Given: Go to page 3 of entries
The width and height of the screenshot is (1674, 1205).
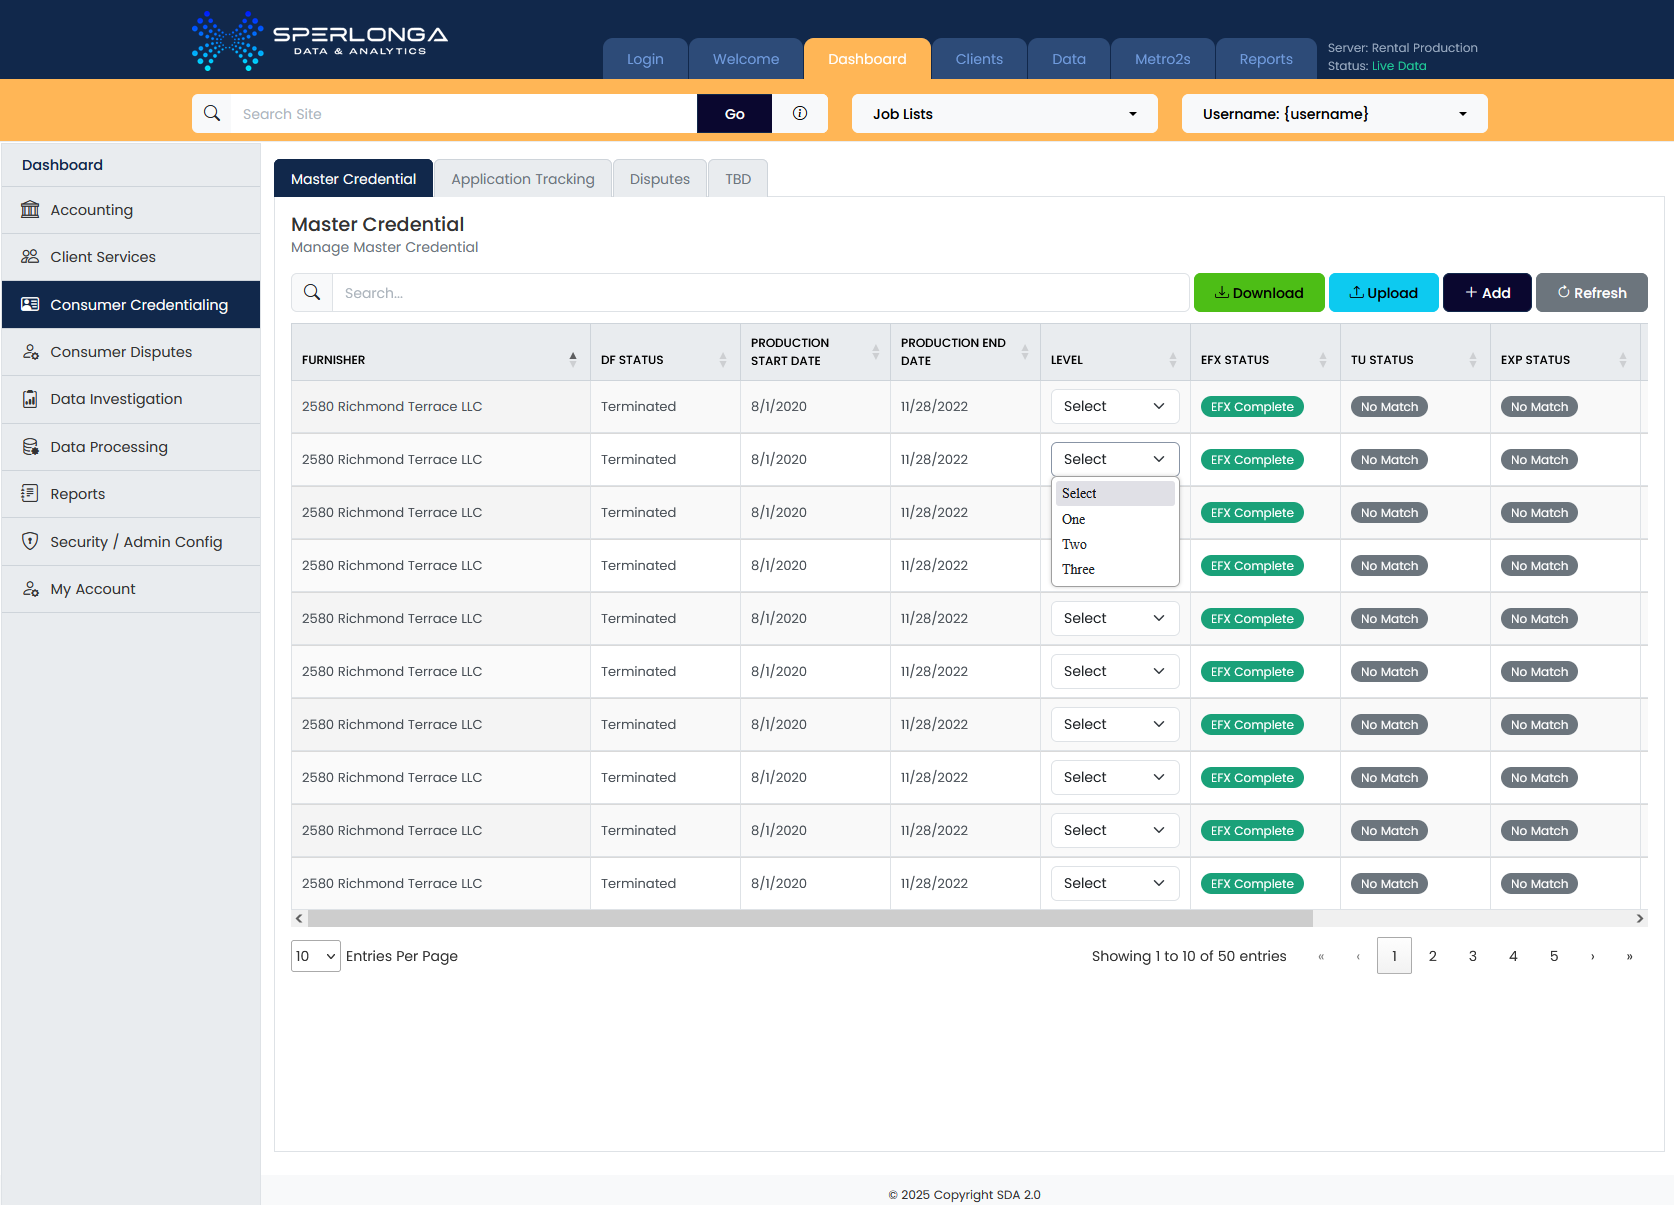Looking at the screenshot, I should click(x=1473, y=956).
